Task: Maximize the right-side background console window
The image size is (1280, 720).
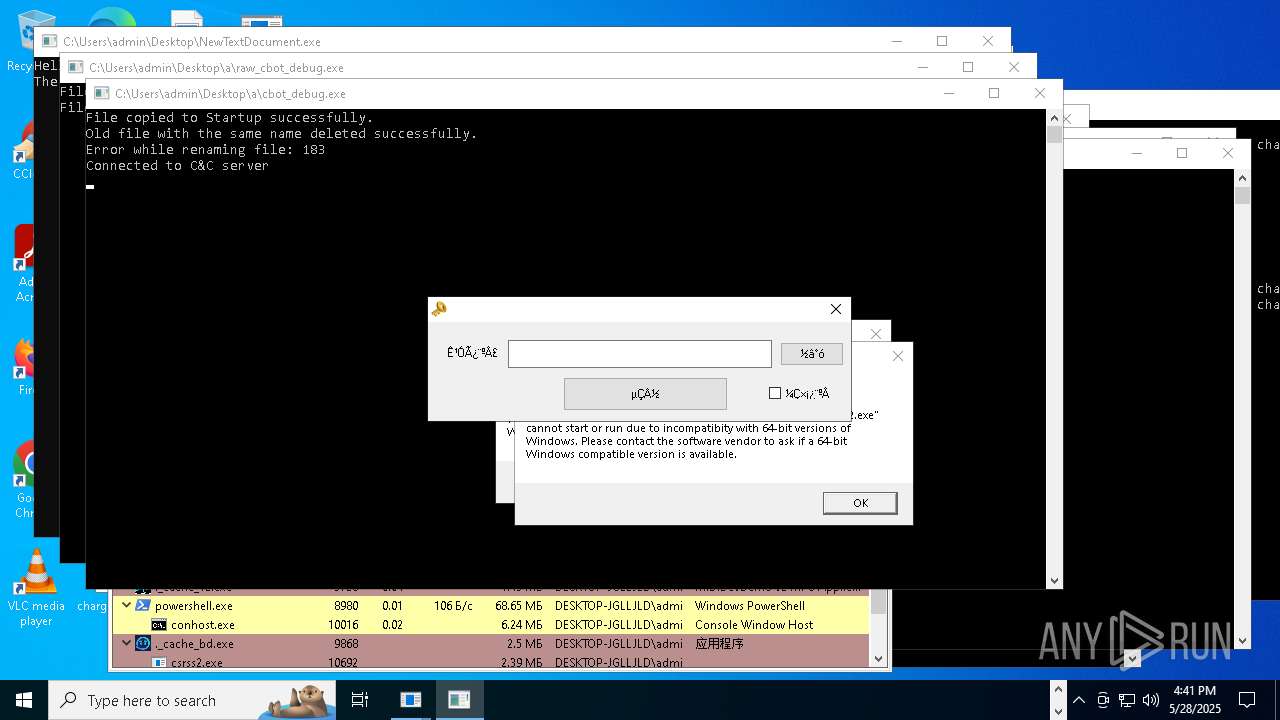Action: tap(1182, 153)
